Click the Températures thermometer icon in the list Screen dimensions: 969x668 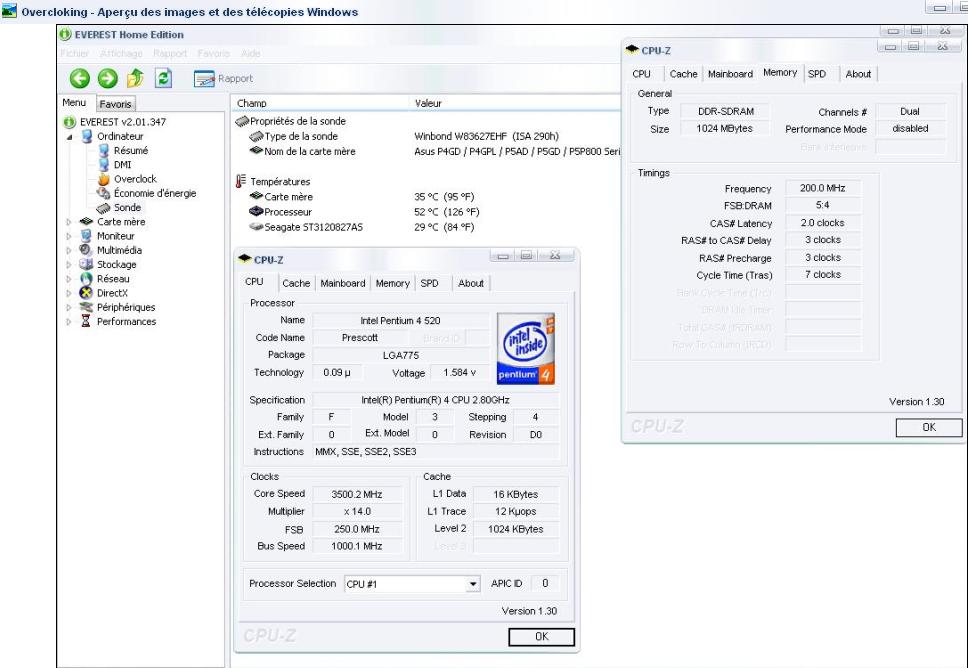(241, 182)
